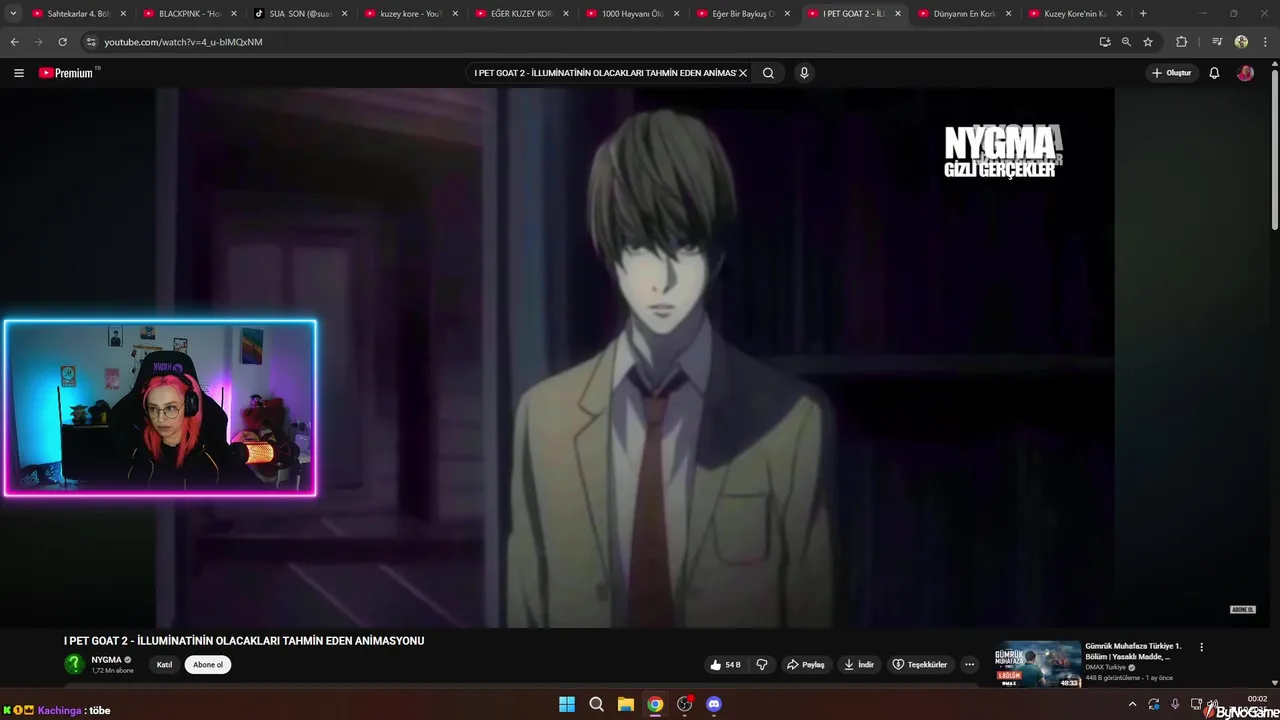Open Chrome from taskbar
The height and width of the screenshot is (720, 1280).
655,704
